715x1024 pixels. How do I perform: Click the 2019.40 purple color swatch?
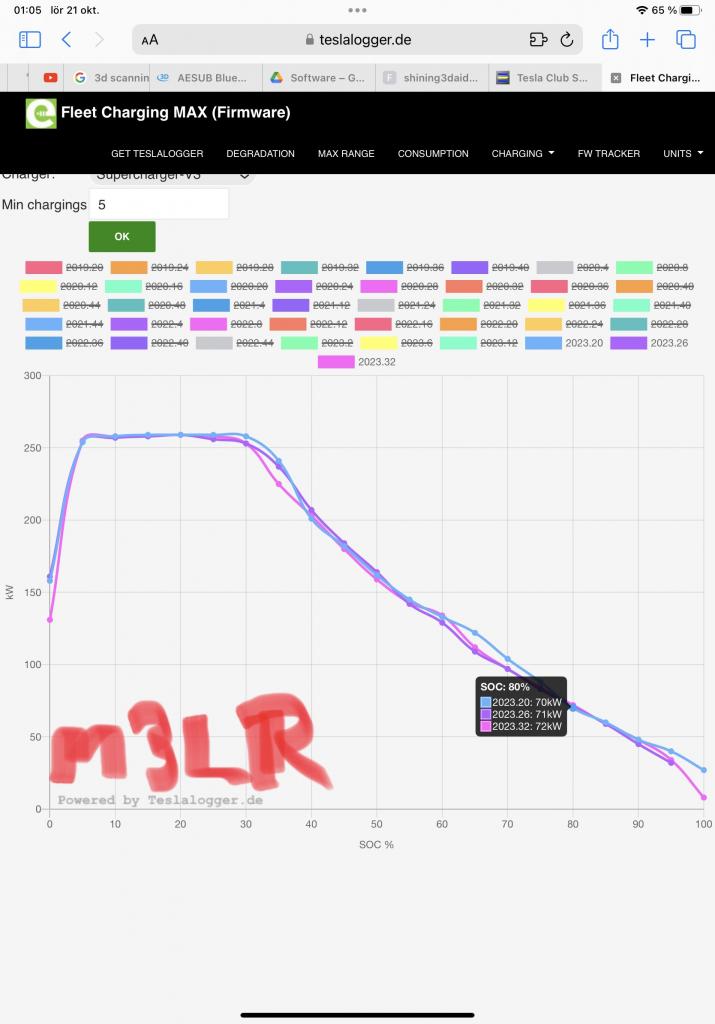[469, 268]
